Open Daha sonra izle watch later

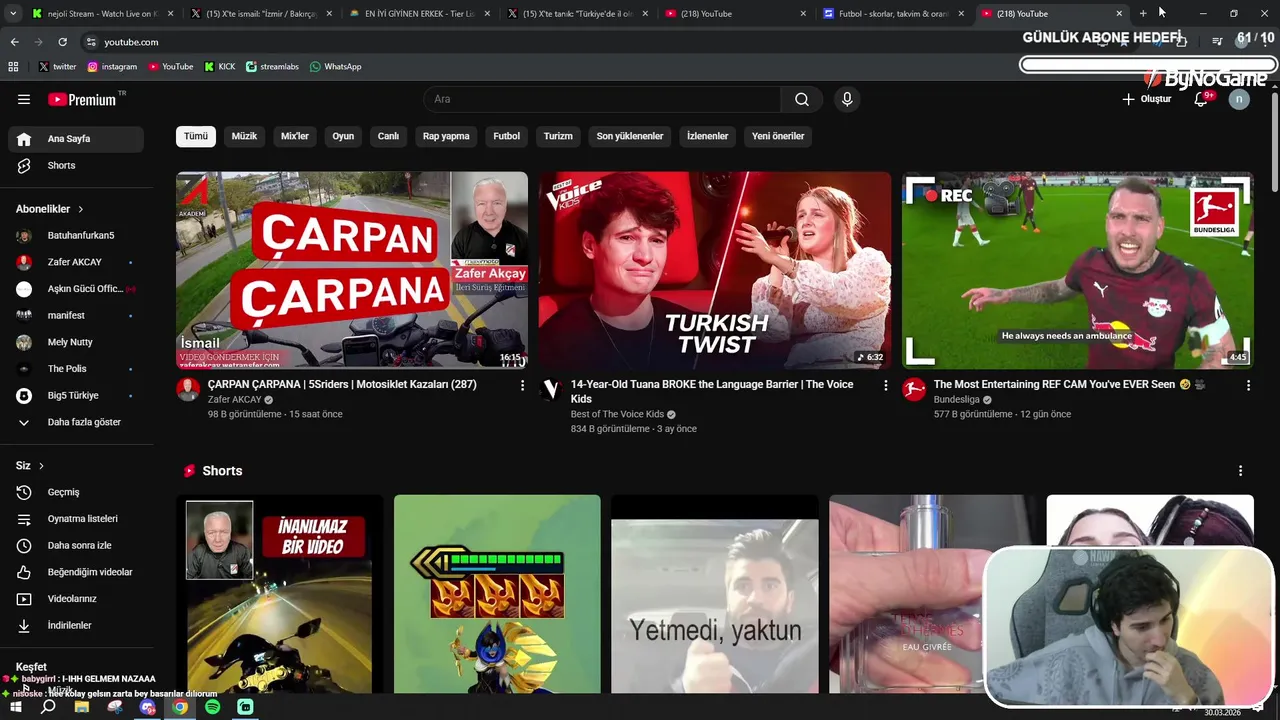(76, 545)
